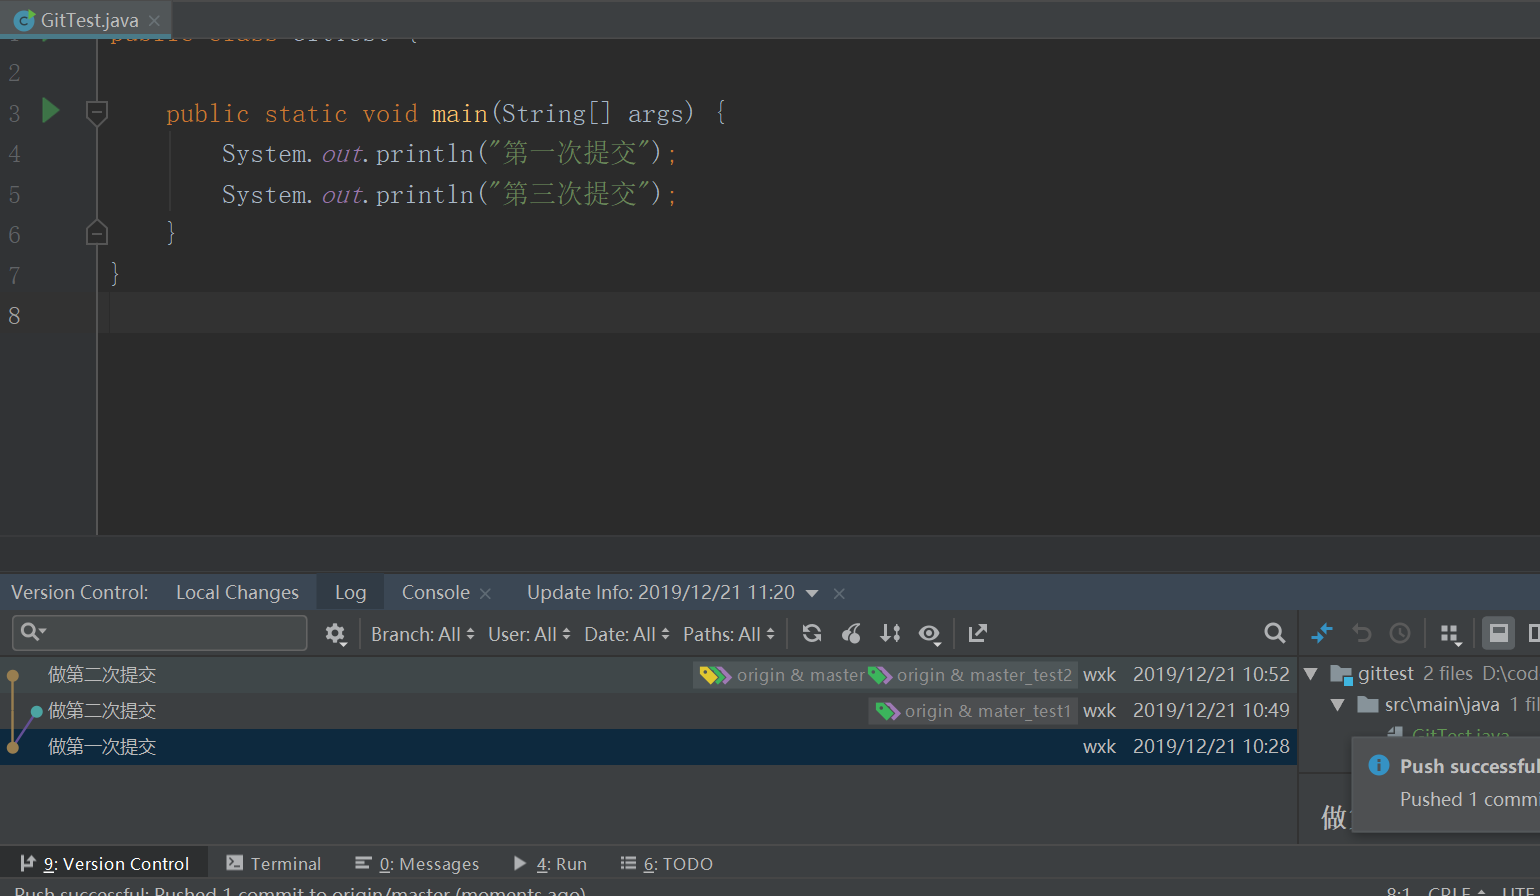Screen dimensions: 1540x896
Task: Click the magnifier at log toolbar right
Action: pos(1274,633)
